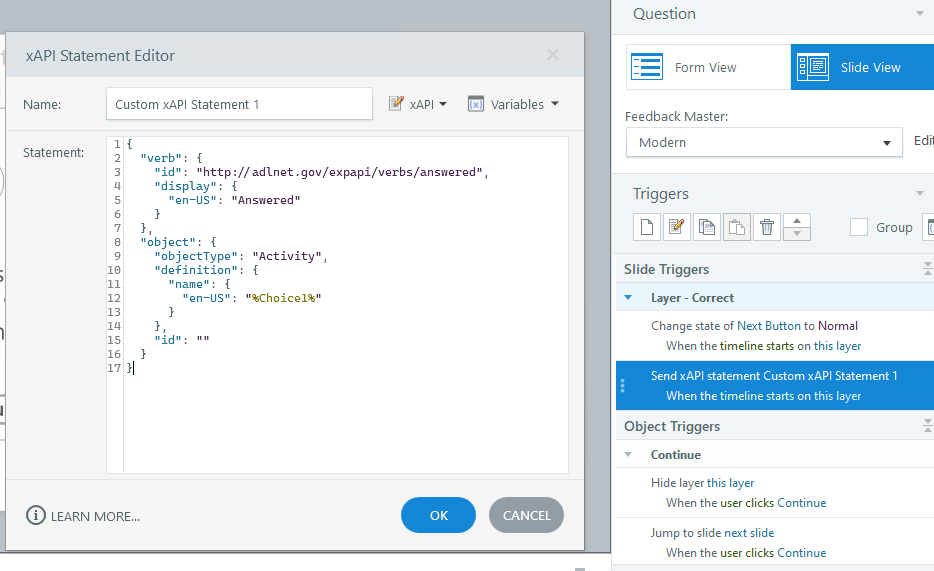934x571 pixels.
Task: Click 'timeline starts' in the Change state trigger
Action: coord(756,346)
